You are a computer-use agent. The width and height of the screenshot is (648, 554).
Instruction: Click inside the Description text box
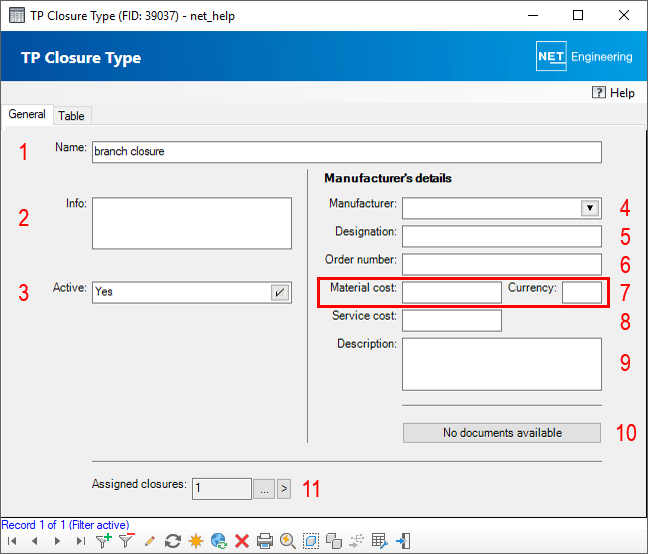pyautogui.click(x=502, y=364)
